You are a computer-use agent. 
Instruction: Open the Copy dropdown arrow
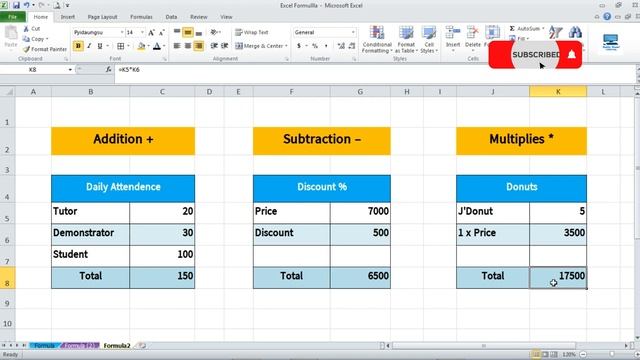tap(47, 39)
